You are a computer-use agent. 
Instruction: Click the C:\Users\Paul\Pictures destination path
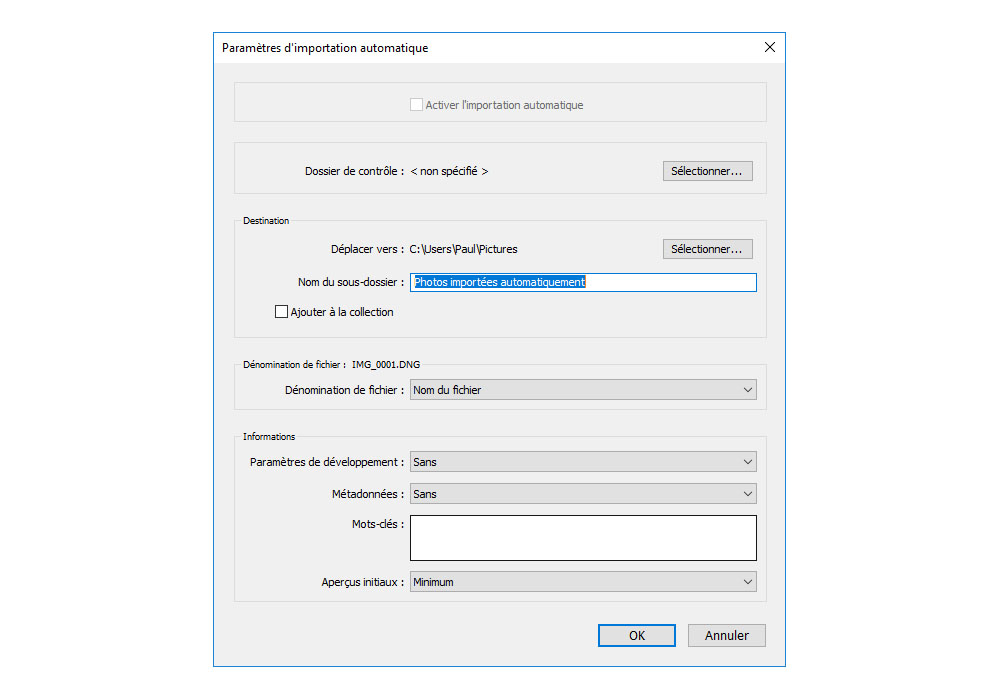(x=464, y=249)
